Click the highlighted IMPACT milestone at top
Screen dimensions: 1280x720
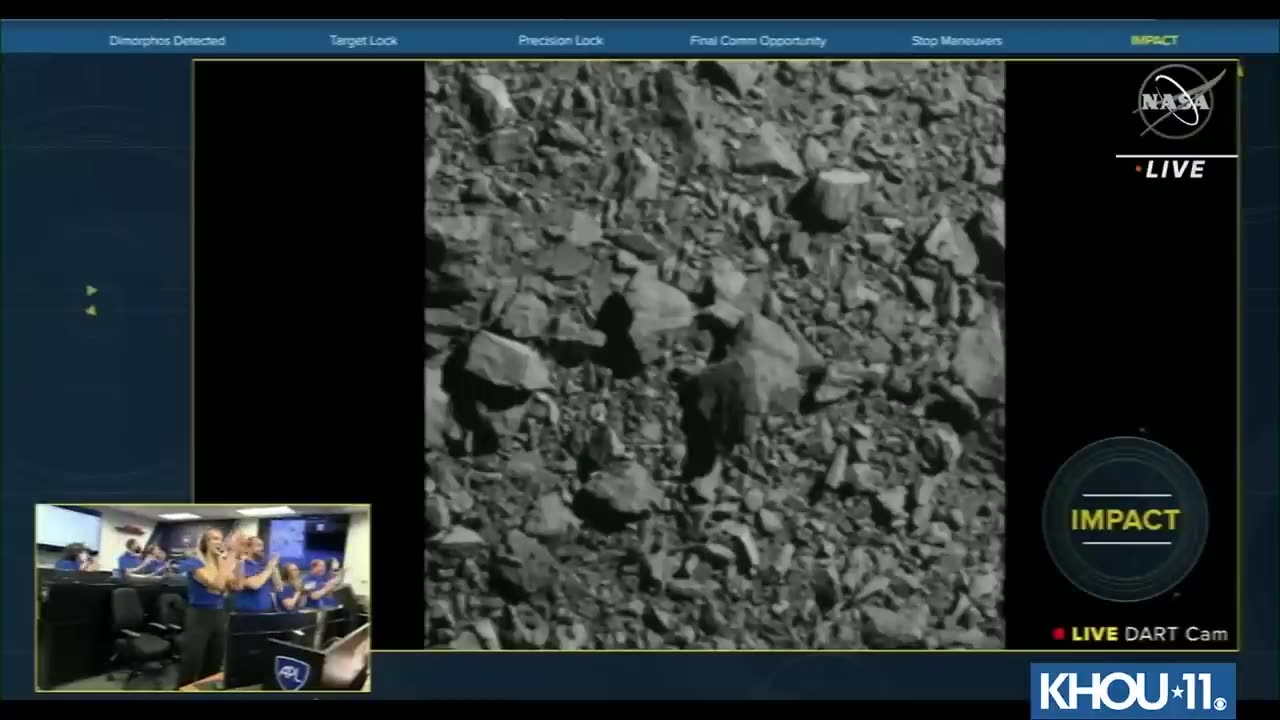tap(1154, 41)
